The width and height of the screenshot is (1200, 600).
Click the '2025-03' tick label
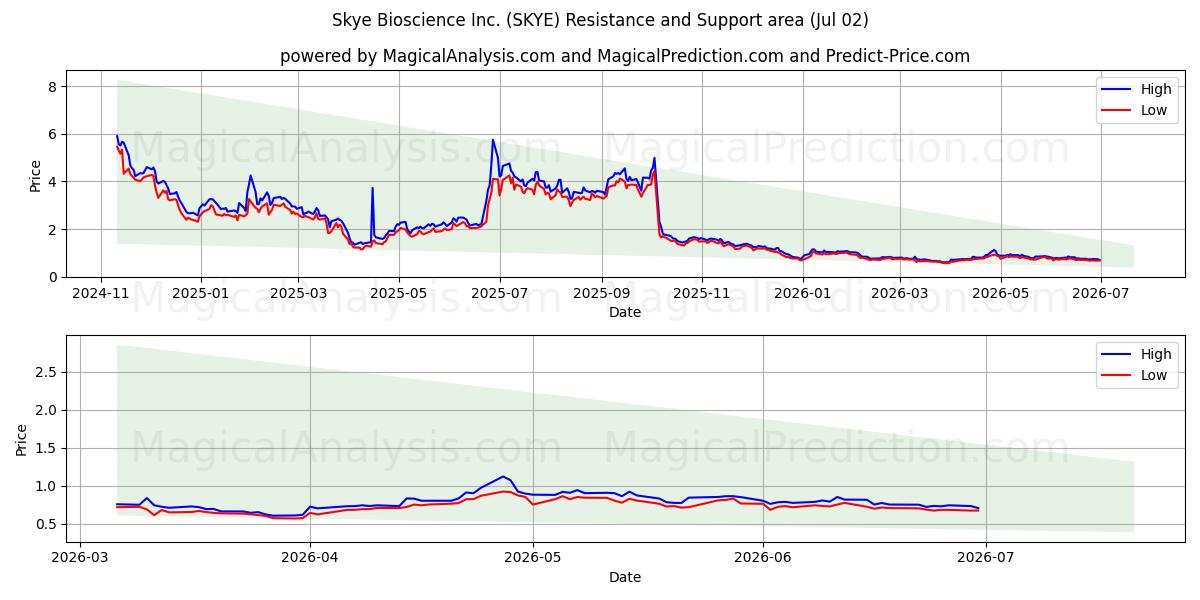pos(298,294)
